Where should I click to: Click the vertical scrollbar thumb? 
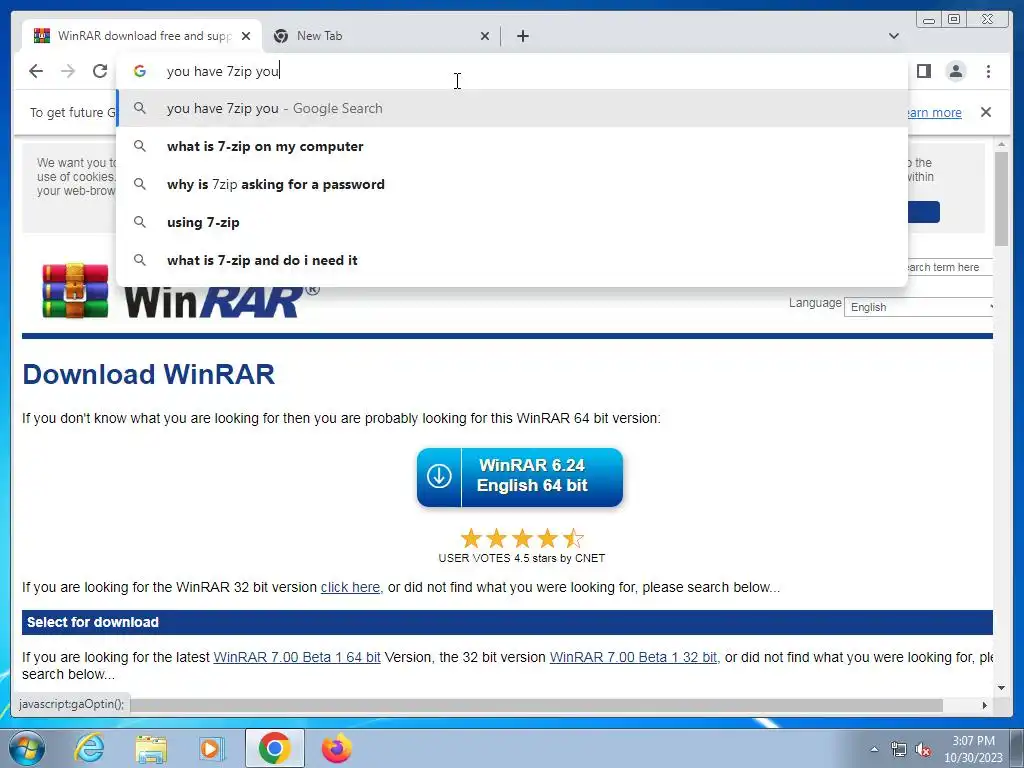(1002, 199)
